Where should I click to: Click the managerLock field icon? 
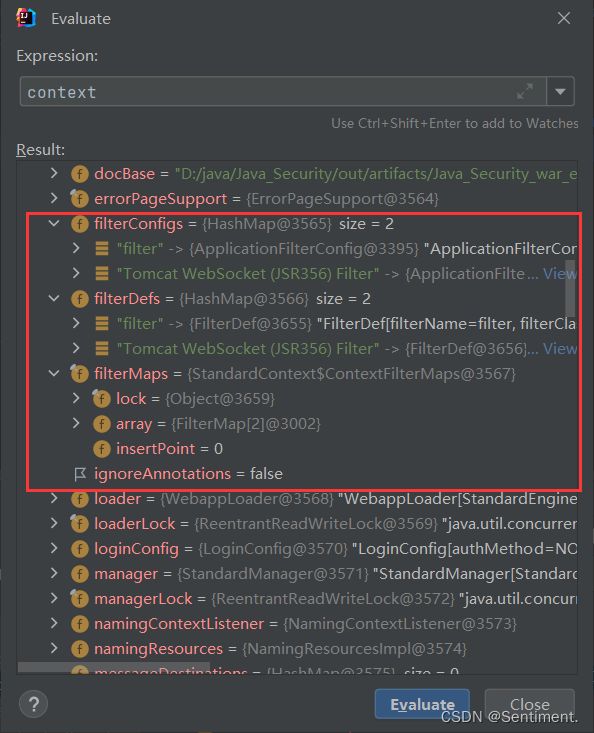point(80,599)
